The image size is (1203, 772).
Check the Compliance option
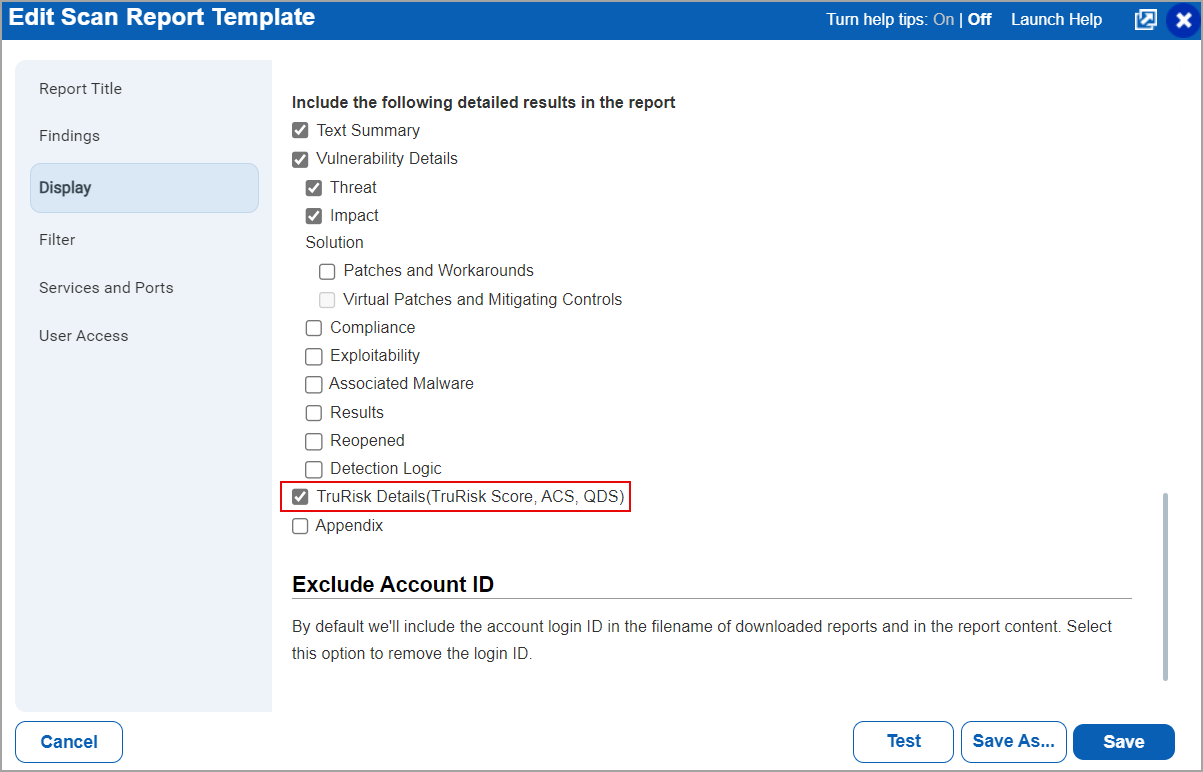point(313,327)
